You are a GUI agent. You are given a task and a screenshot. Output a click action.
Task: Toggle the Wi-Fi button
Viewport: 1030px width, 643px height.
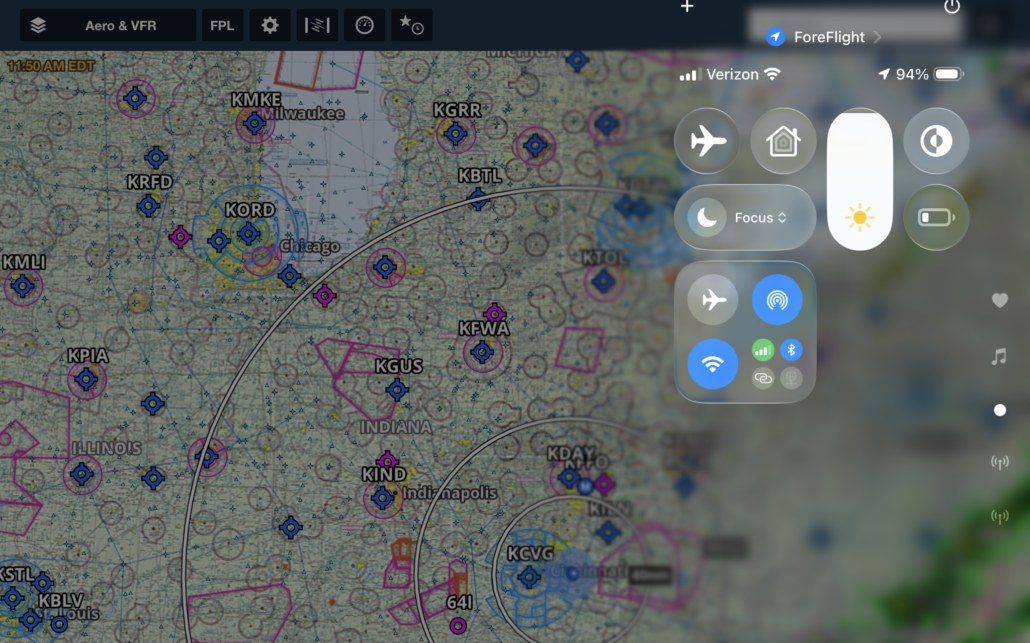713,364
